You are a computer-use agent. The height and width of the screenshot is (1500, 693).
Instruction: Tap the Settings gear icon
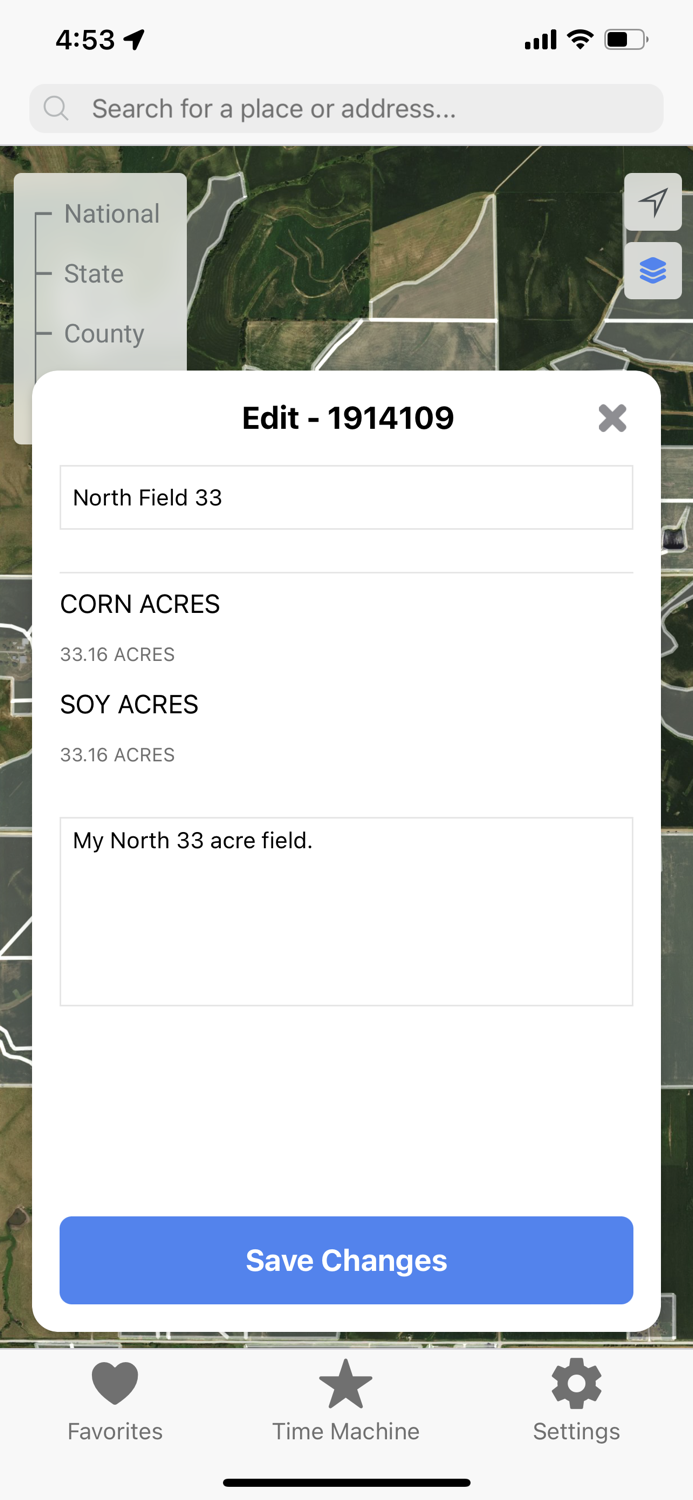tap(577, 1384)
